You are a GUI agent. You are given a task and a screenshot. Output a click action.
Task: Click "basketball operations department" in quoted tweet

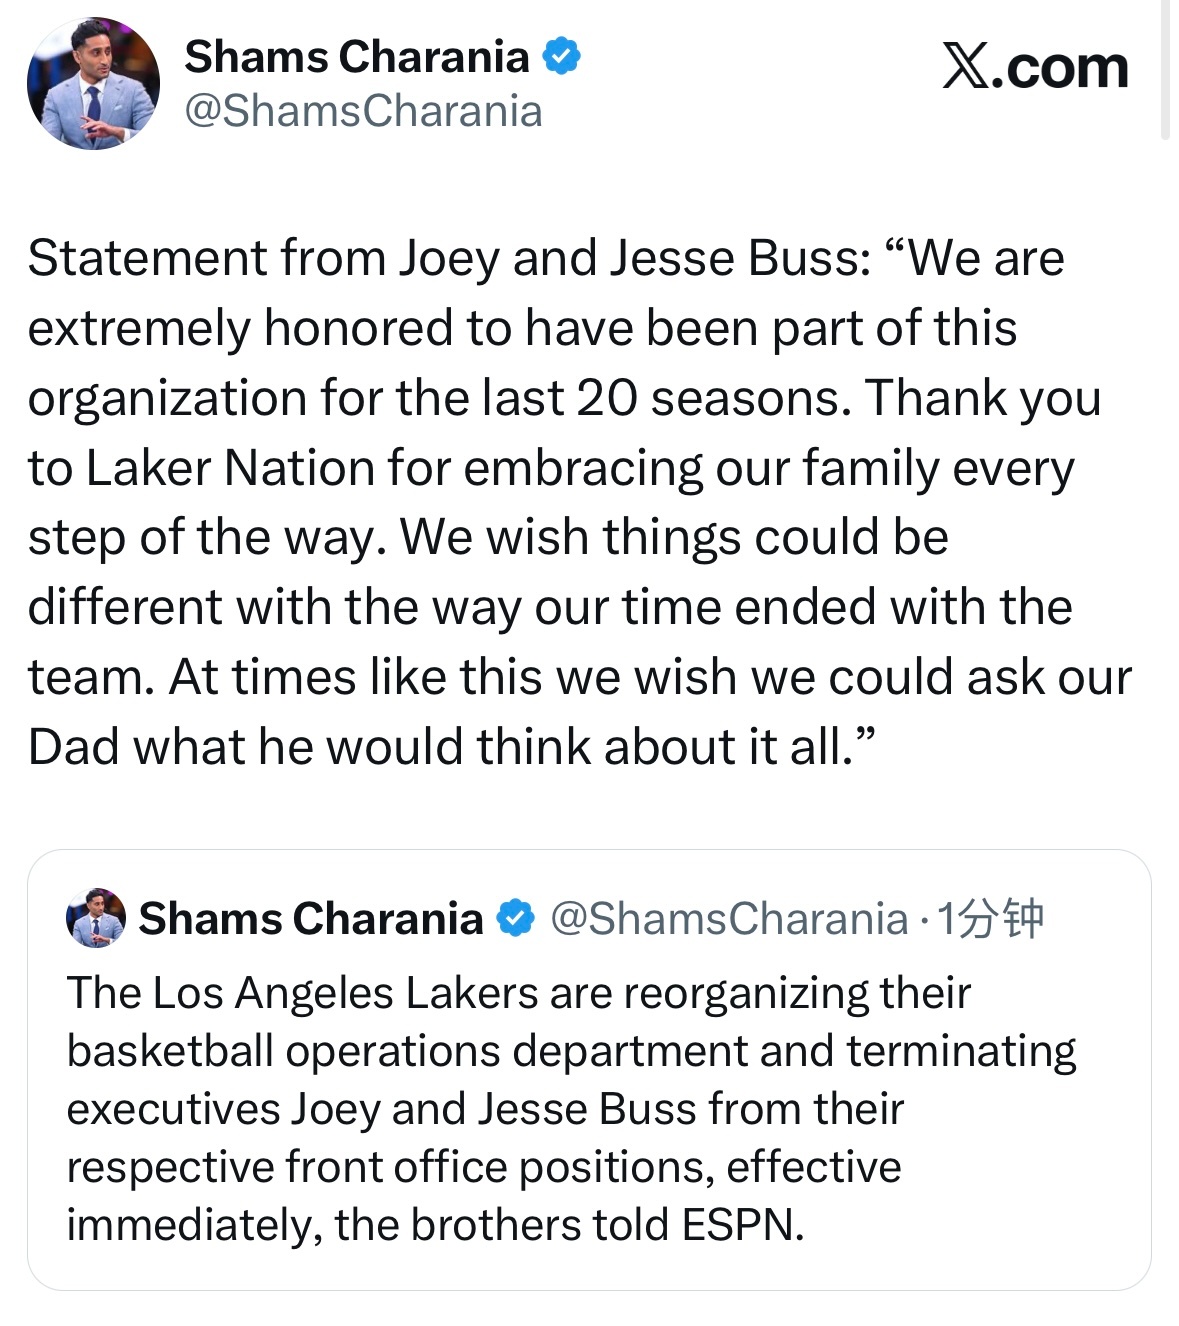click(408, 1051)
